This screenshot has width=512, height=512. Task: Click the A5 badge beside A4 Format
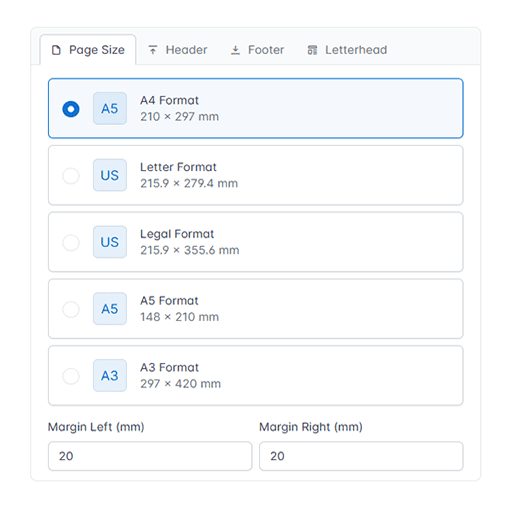(110, 108)
